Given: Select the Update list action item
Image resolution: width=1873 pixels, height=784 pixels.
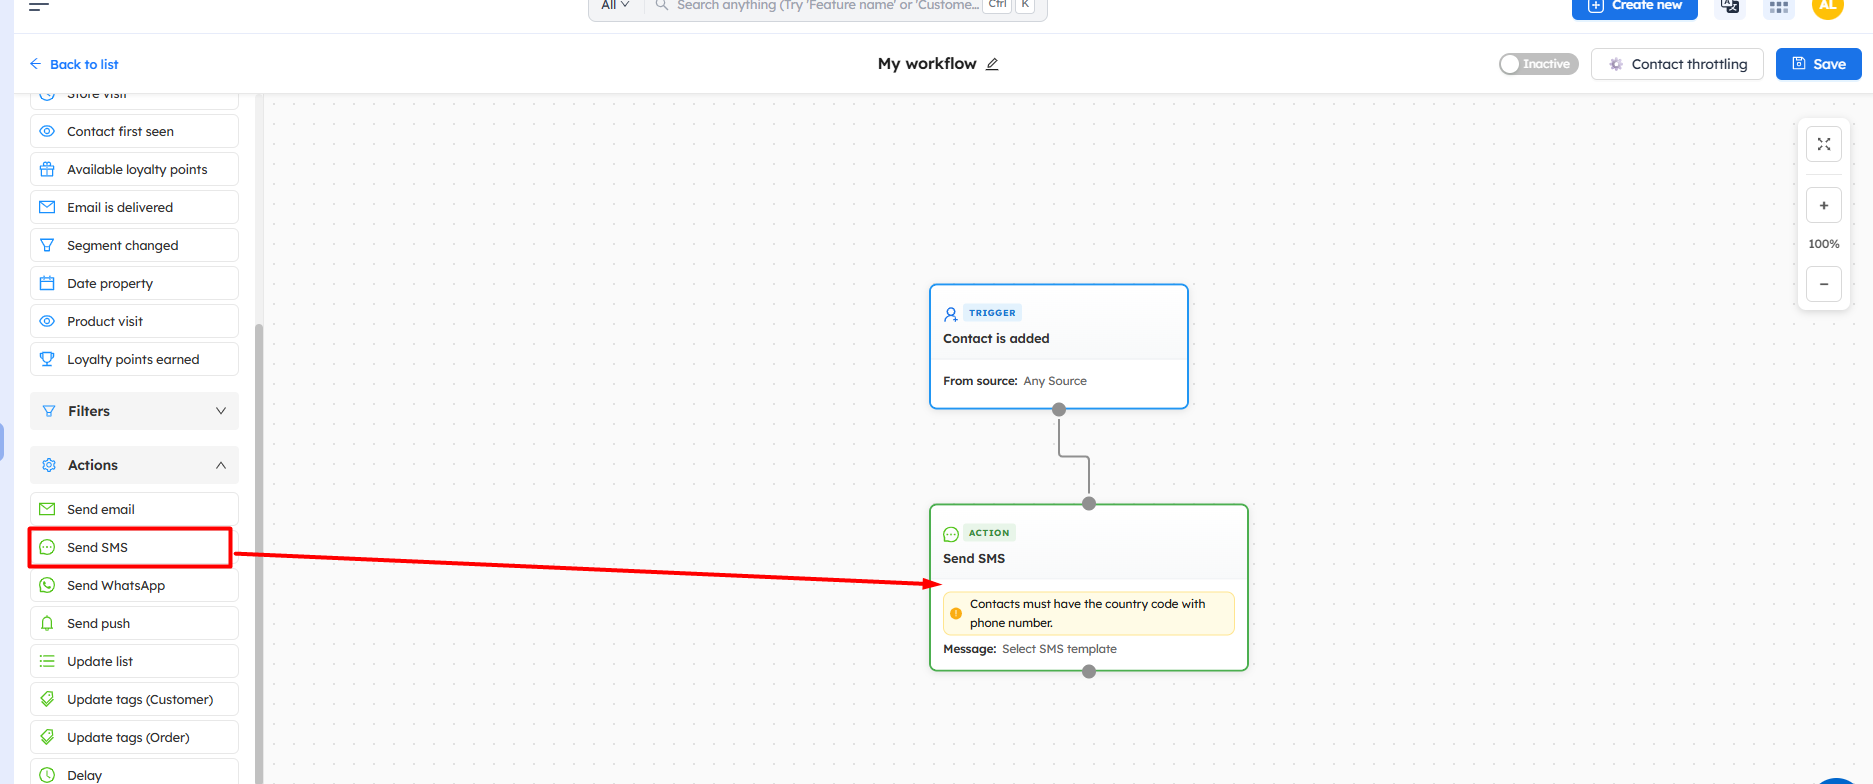Looking at the screenshot, I should pos(134,662).
